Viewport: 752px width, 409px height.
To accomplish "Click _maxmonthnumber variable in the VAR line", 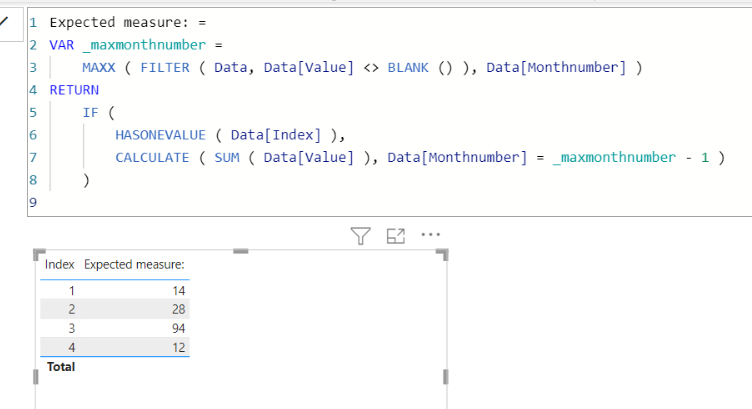I will coord(144,45).
